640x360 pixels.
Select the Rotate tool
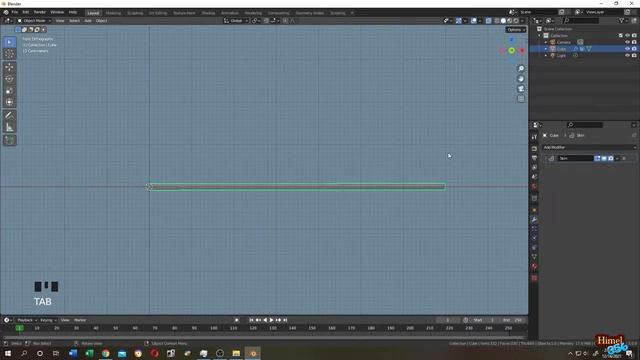(x=9, y=79)
